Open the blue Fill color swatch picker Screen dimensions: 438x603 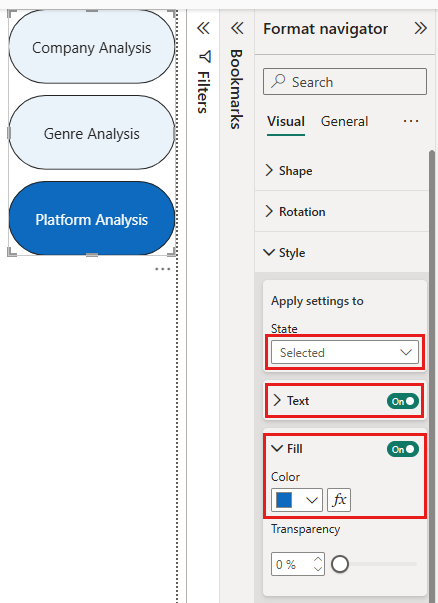296,500
